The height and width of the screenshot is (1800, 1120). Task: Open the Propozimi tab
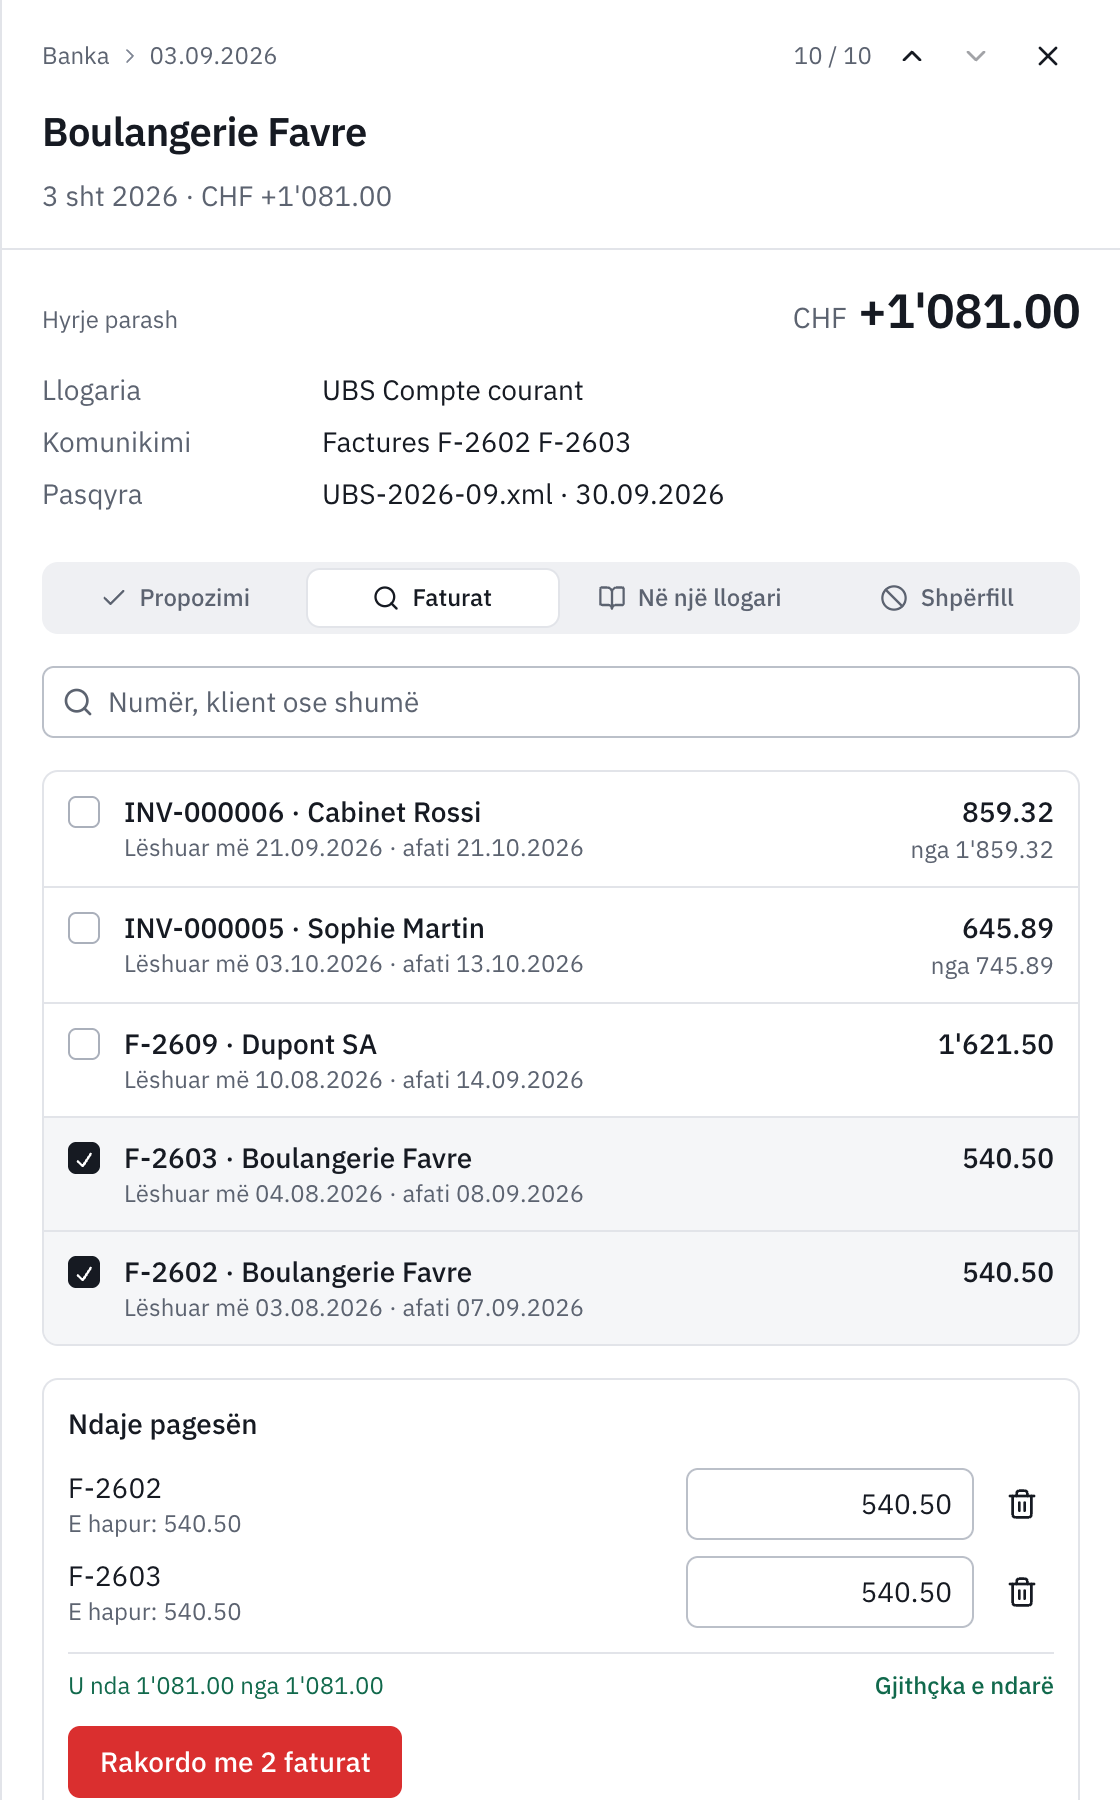pyautogui.click(x=177, y=598)
